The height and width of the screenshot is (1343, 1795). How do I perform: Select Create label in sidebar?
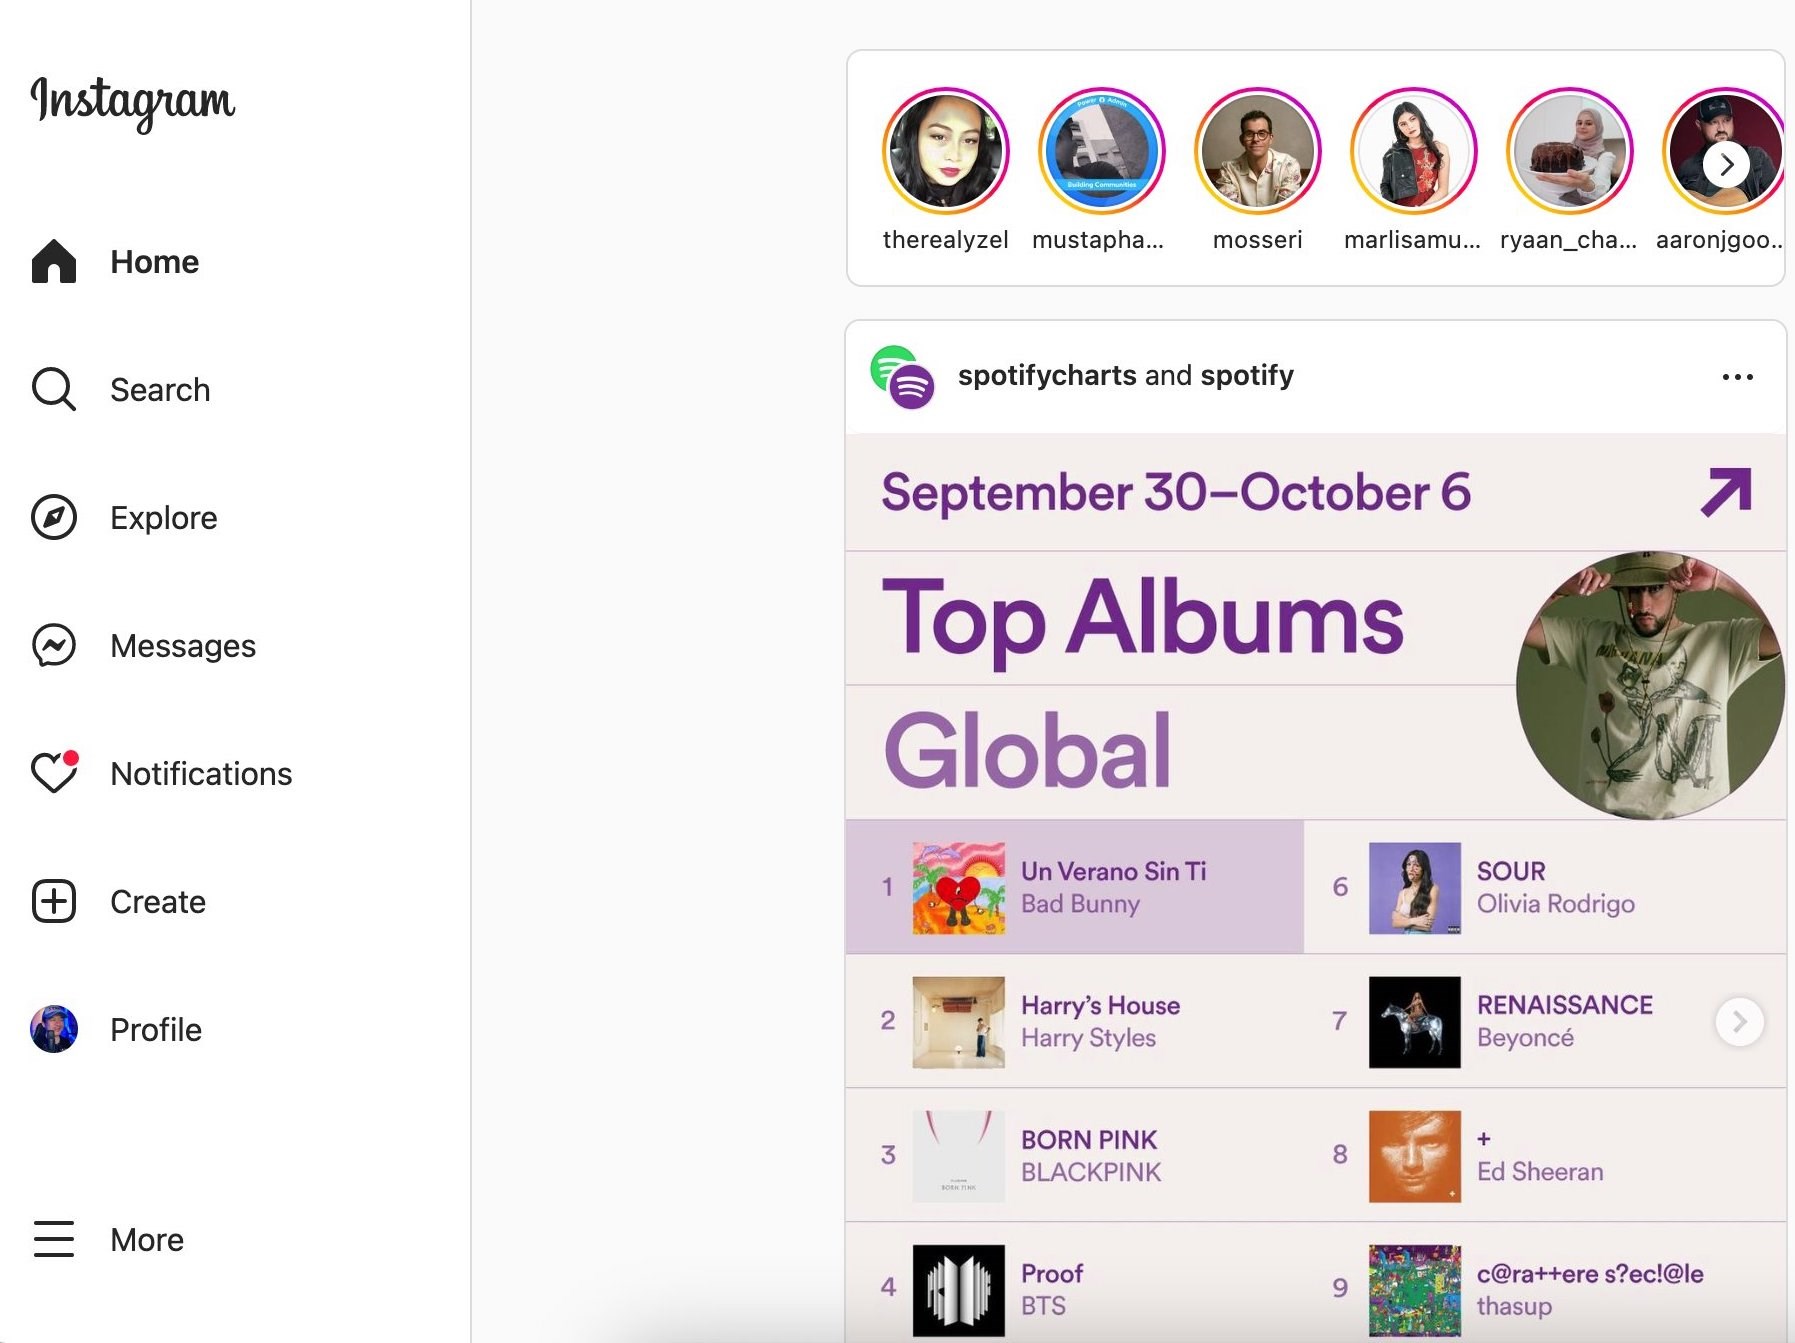pyautogui.click(x=158, y=902)
